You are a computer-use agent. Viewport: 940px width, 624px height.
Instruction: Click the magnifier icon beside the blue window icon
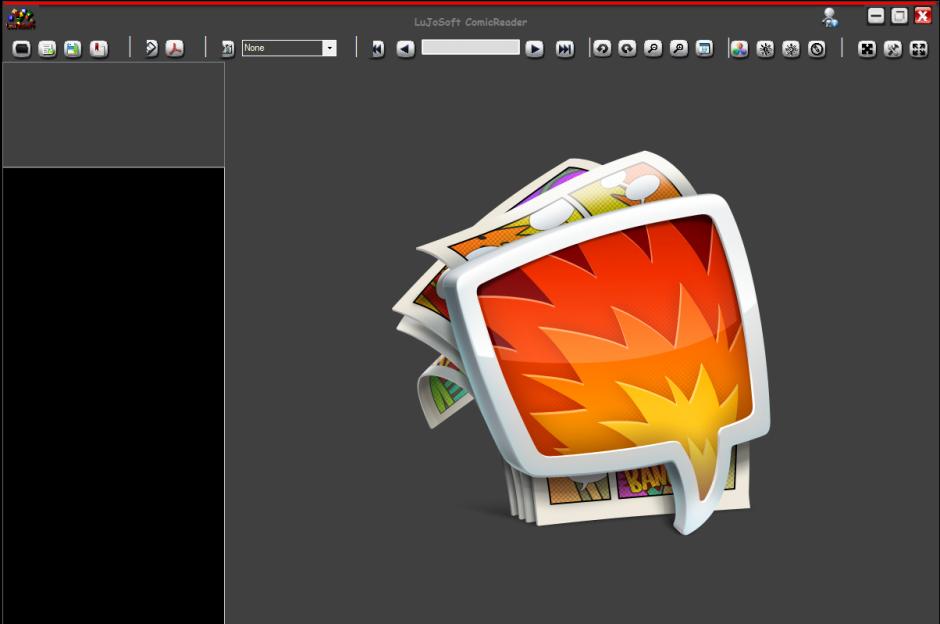[x=679, y=49]
